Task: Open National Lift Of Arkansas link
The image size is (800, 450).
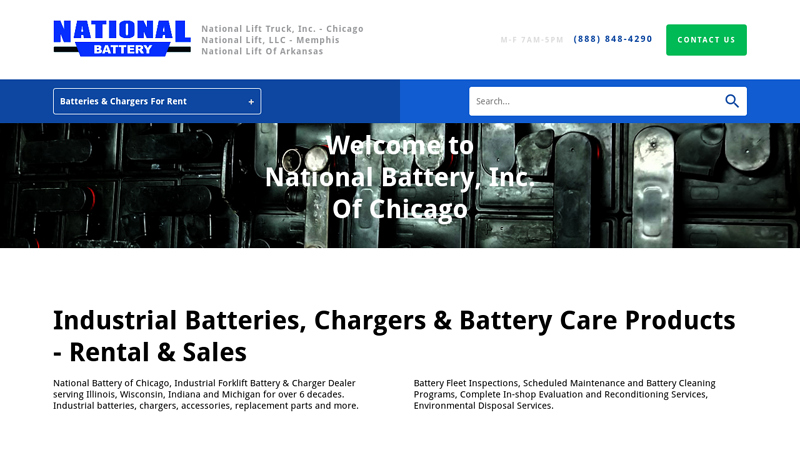Action: tap(262, 51)
